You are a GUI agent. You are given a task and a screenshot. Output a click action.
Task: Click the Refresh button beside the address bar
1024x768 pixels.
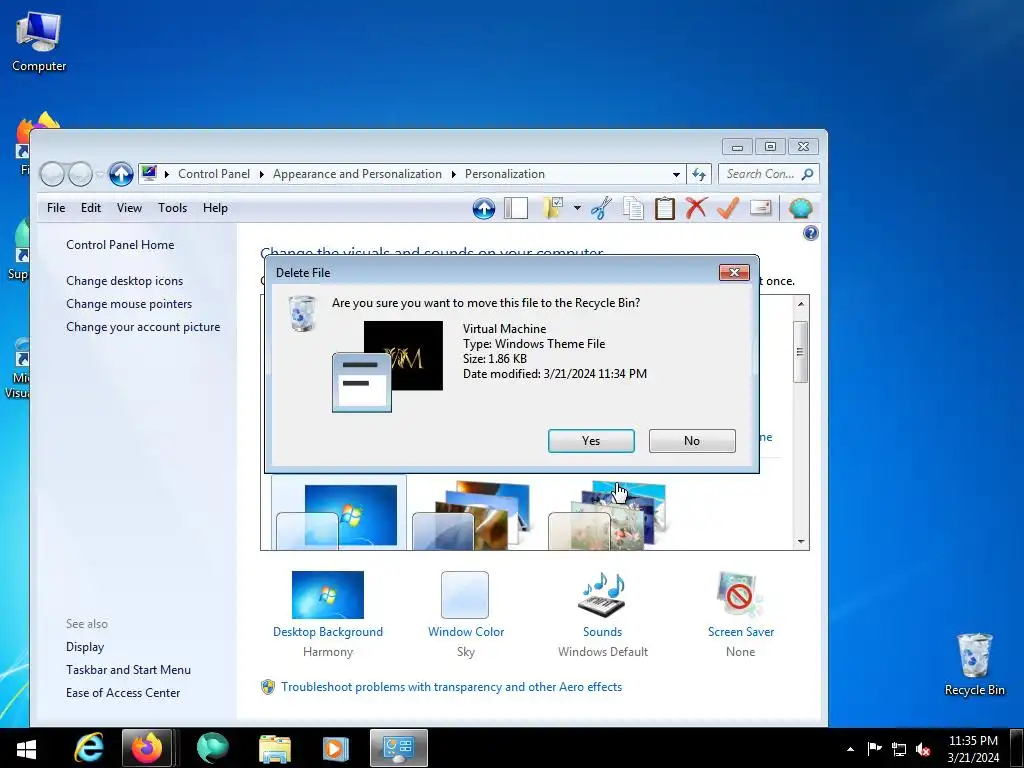(699, 174)
